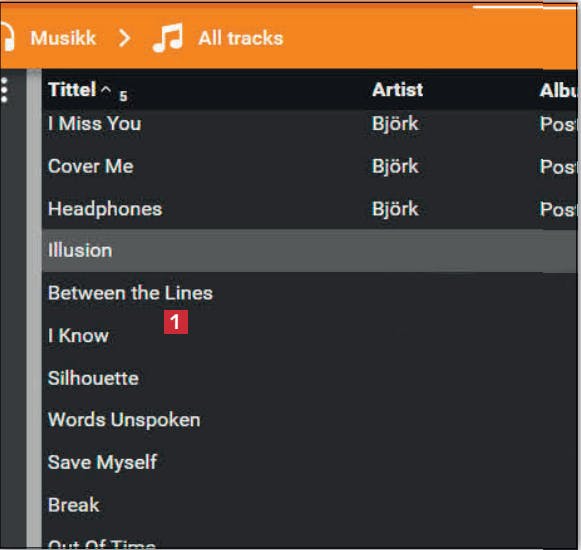This screenshot has width=581, height=550.
Task: Click the breadcrumb chevron after Musikk
Action: 125,38
